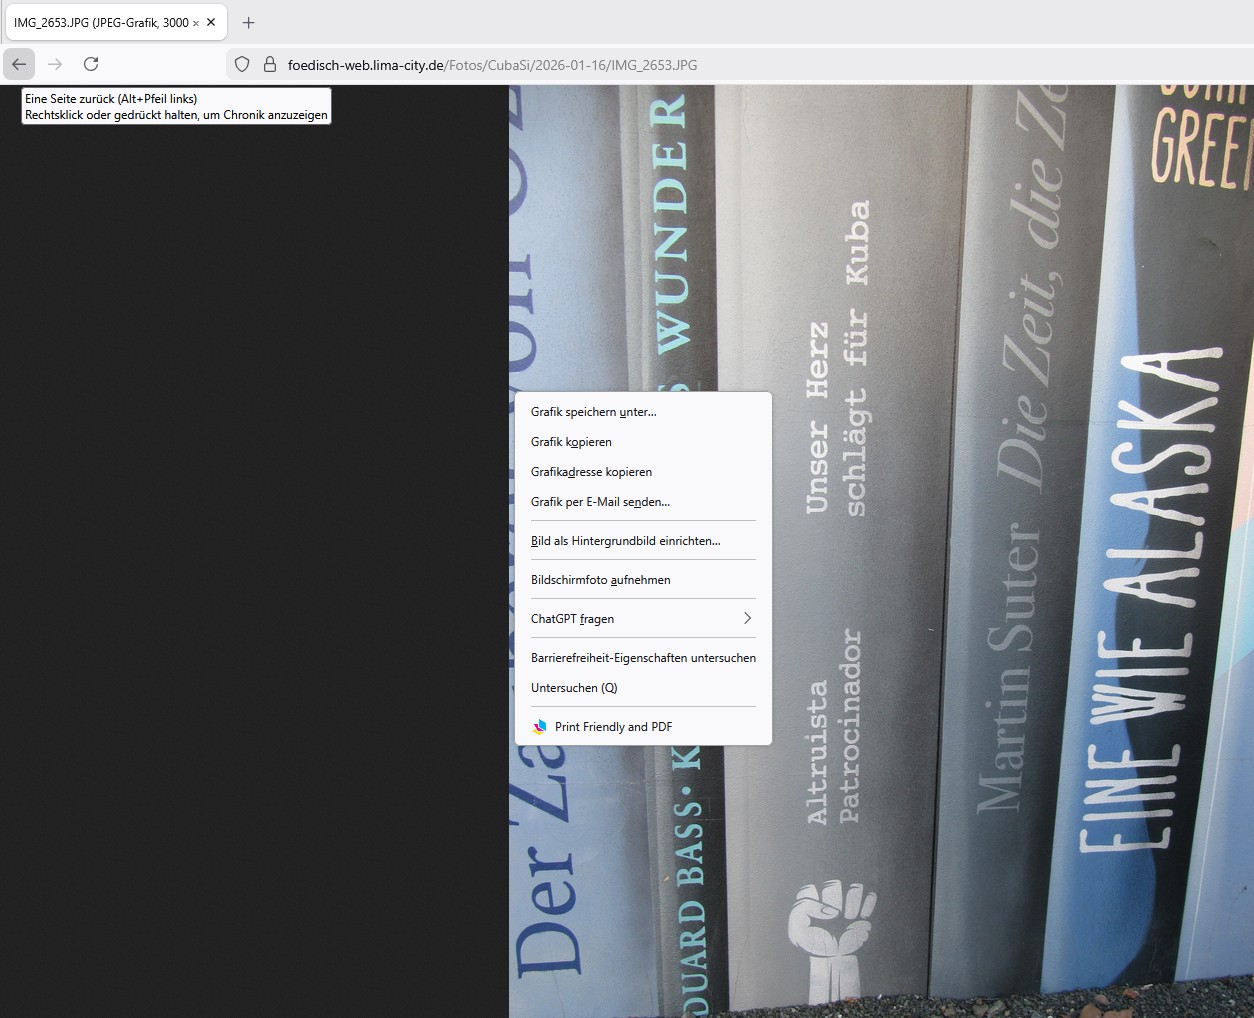Select Grafik speichern unter...
1254x1018 pixels.
[594, 412]
